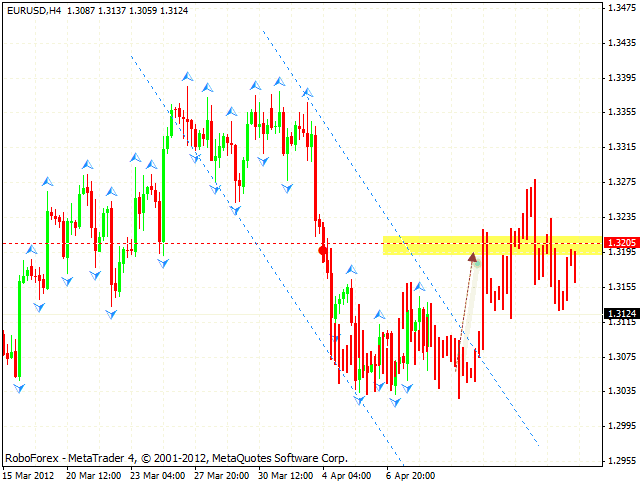Click the 1.3475 price axis label
Viewport: 640px width, 483px height.
(622, 8)
